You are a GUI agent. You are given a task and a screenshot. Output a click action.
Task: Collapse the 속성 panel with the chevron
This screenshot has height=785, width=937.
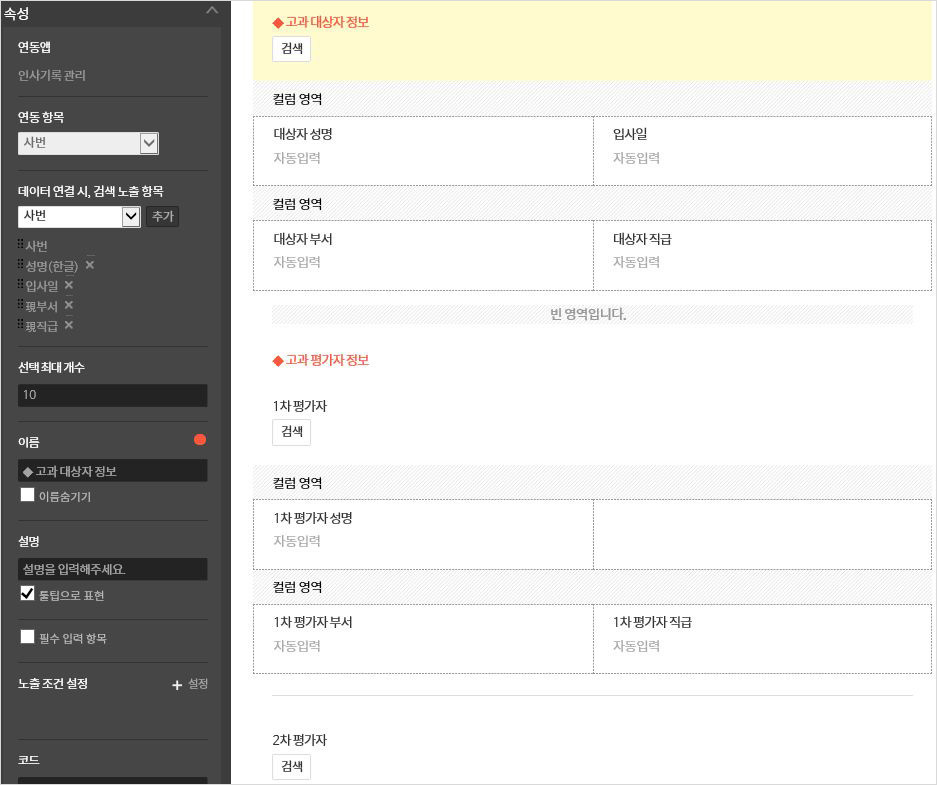click(211, 10)
